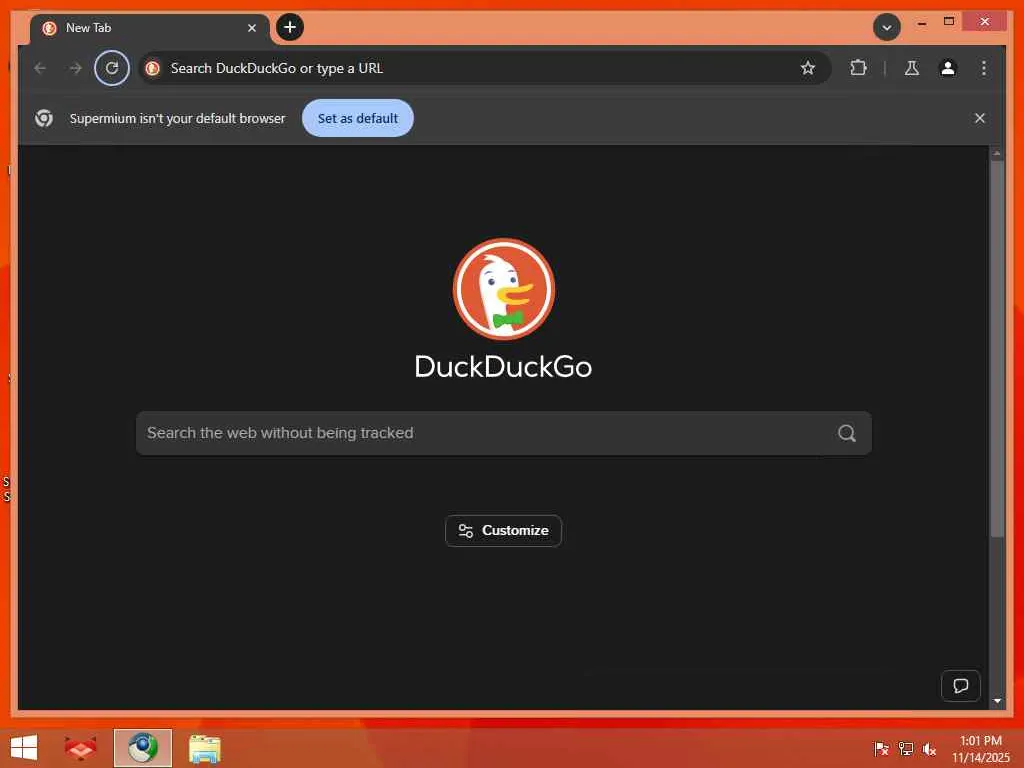Click the page vertical scrollbar thumb

(x=997, y=349)
